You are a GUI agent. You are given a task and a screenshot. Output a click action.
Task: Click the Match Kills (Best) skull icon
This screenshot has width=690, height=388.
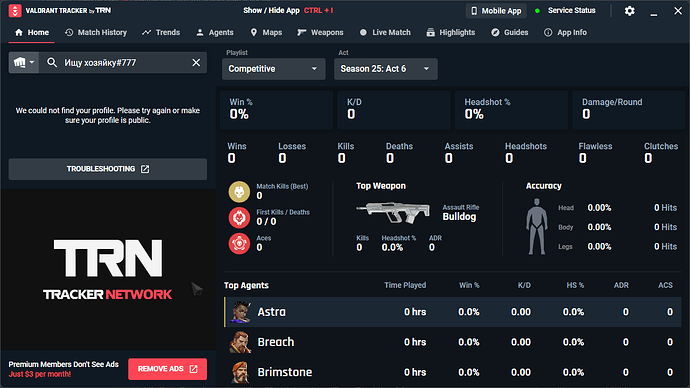239,192
